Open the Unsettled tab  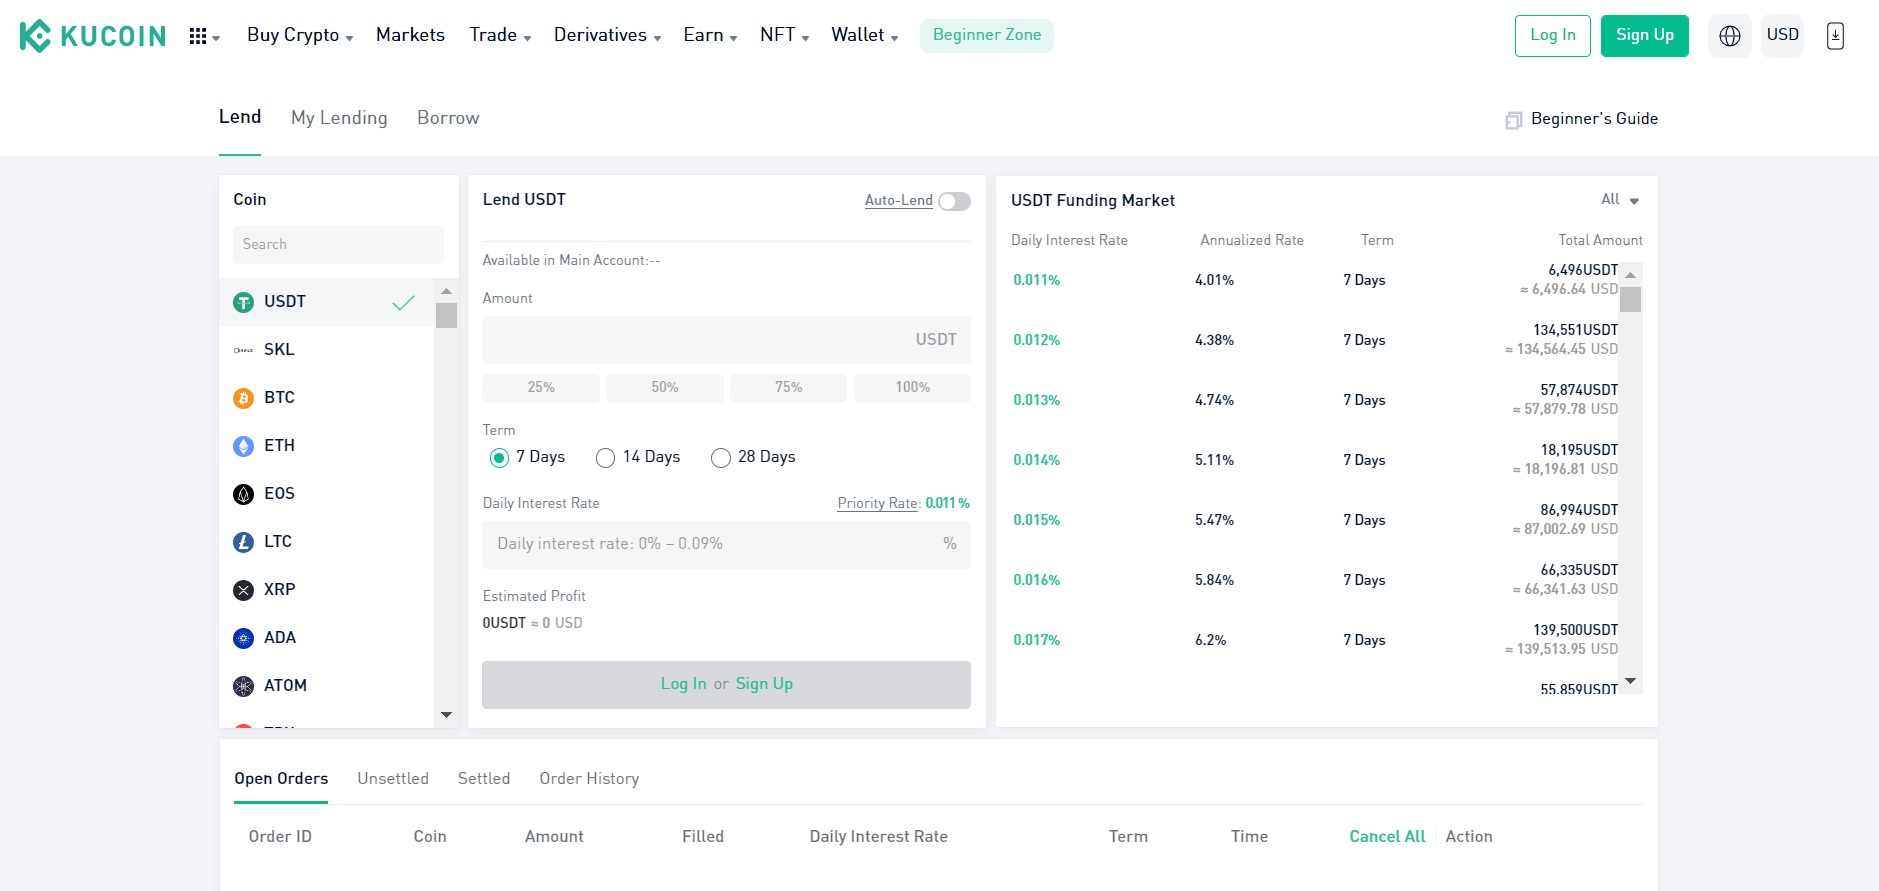pos(393,779)
